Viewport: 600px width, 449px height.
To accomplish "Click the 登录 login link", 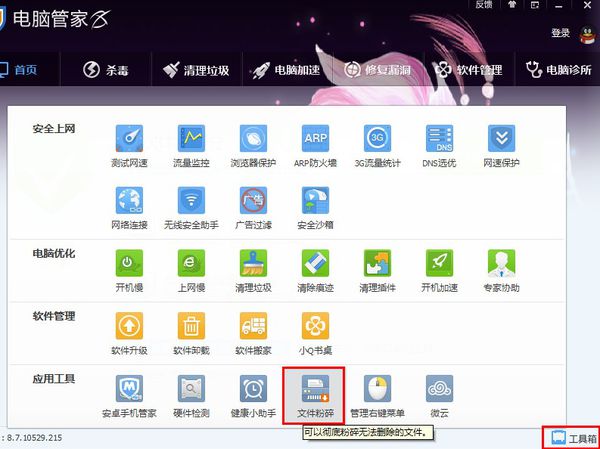I will (561, 33).
